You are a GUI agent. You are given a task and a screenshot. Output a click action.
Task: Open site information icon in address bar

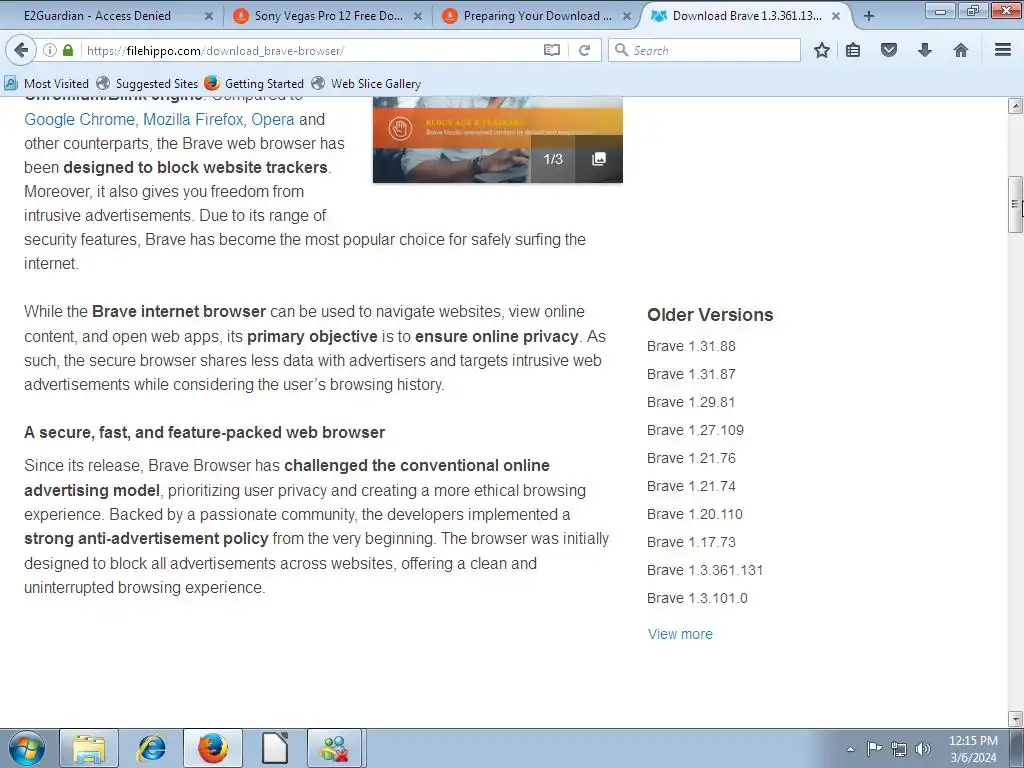pyautogui.click(x=50, y=50)
